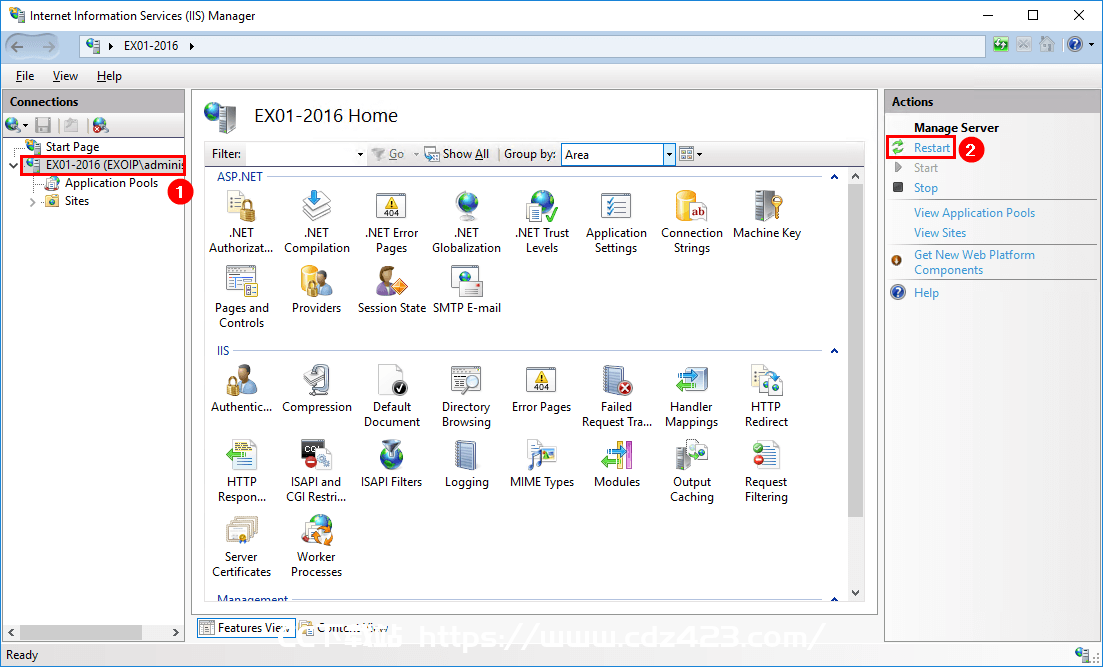Click Get New Web Platform Components

pyautogui.click(x=974, y=262)
